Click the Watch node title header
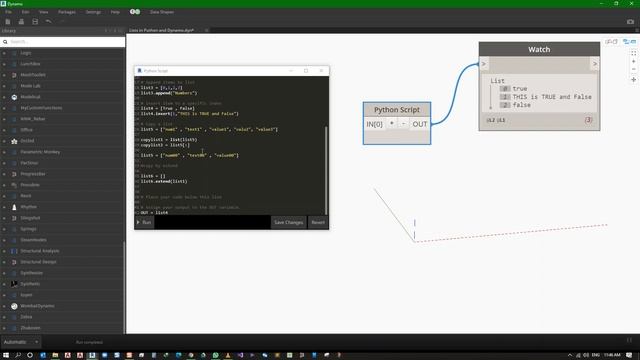 (539, 49)
